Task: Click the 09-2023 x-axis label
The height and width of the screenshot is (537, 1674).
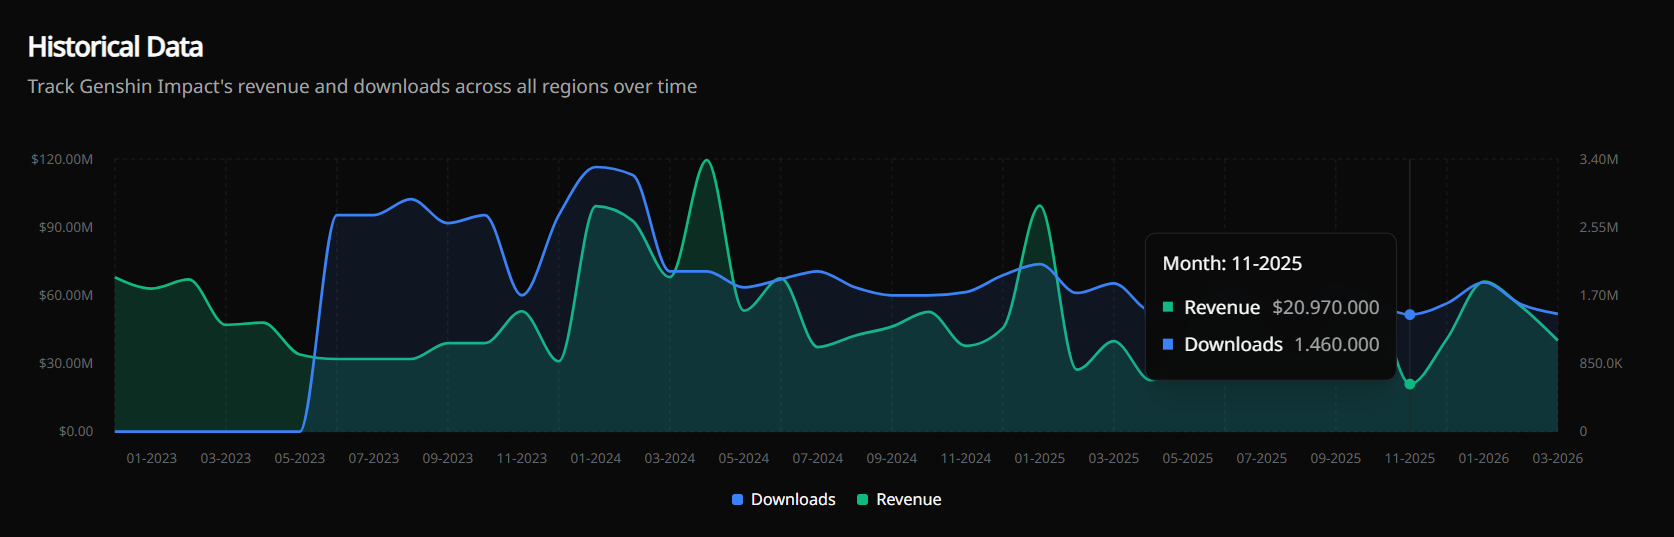Action: point(448,458)
